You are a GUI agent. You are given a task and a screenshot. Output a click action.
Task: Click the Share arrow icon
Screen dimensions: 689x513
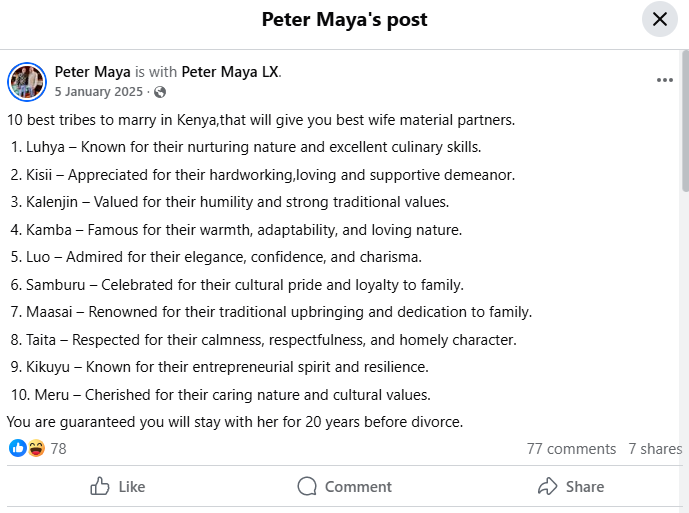547,486
